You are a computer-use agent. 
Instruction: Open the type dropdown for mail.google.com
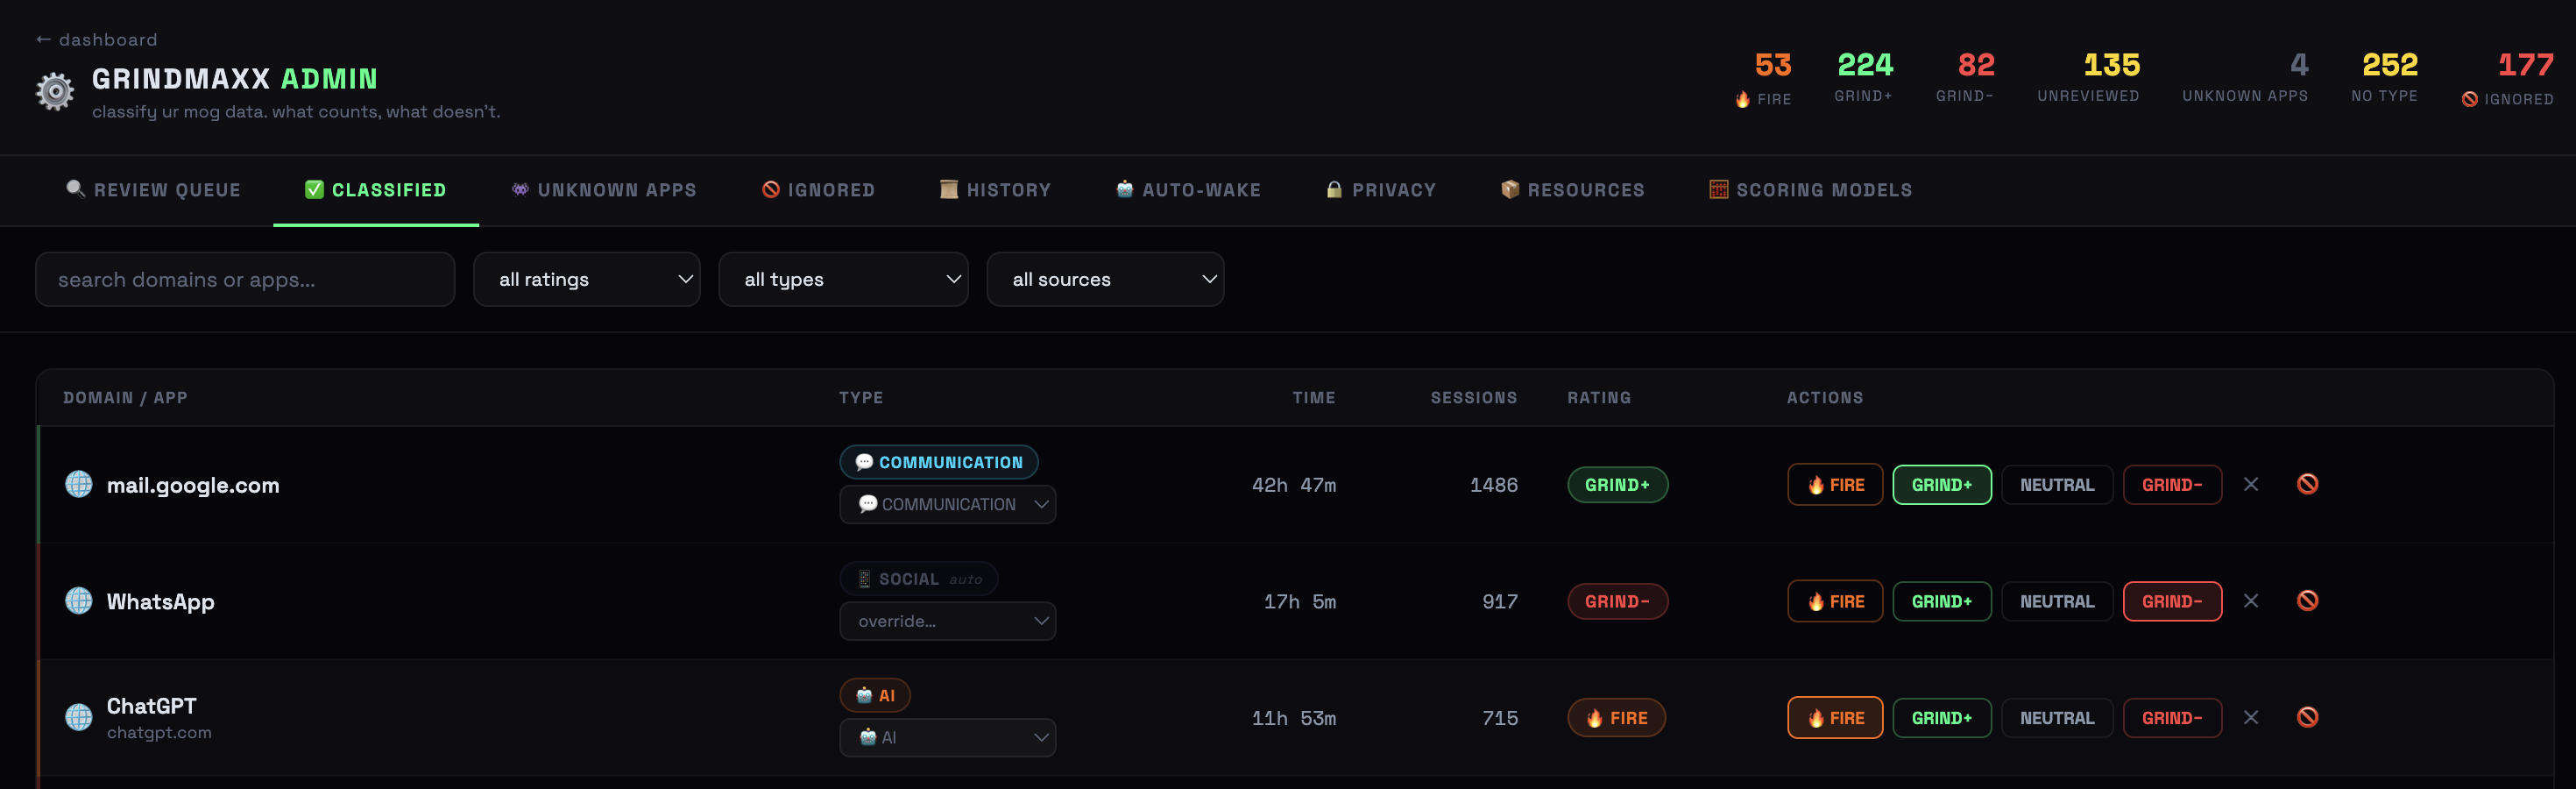click(x=948, y=504)
